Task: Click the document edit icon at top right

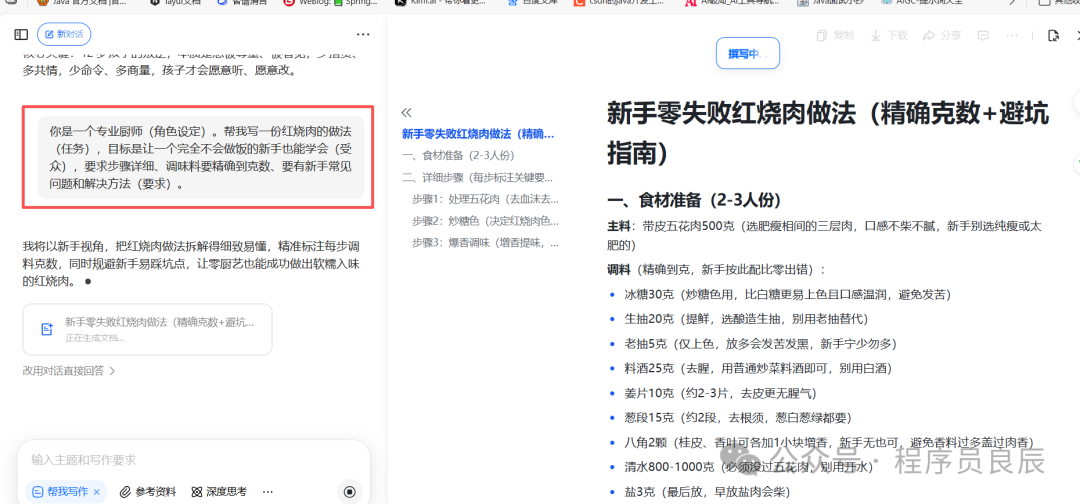Action: coord(1052,35)
